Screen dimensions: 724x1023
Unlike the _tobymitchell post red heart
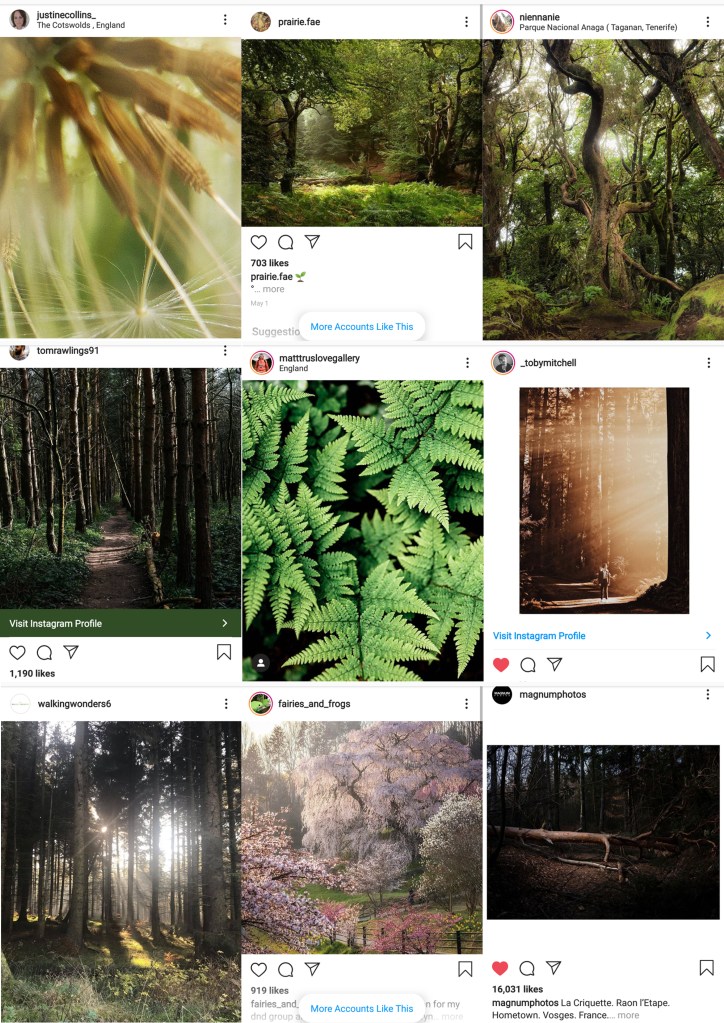tap(501, 665)
